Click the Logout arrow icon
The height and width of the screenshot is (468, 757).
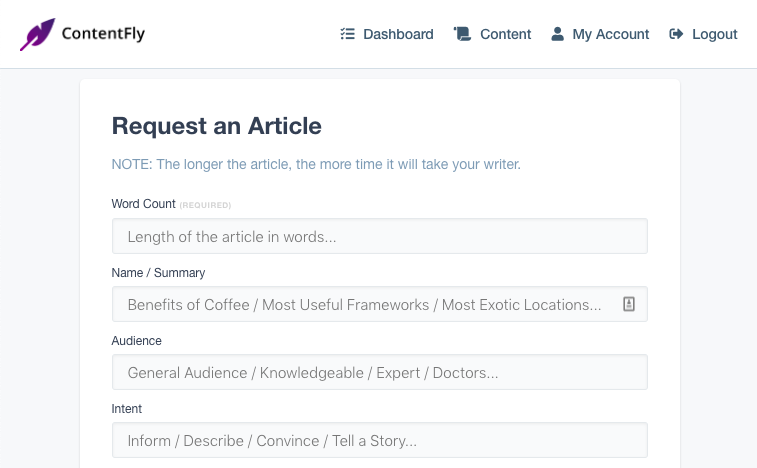(676, 34)
